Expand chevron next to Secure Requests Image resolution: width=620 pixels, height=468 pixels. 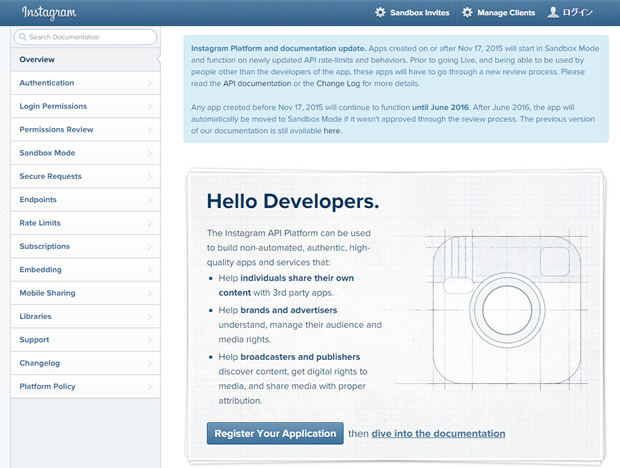point(150,176)
